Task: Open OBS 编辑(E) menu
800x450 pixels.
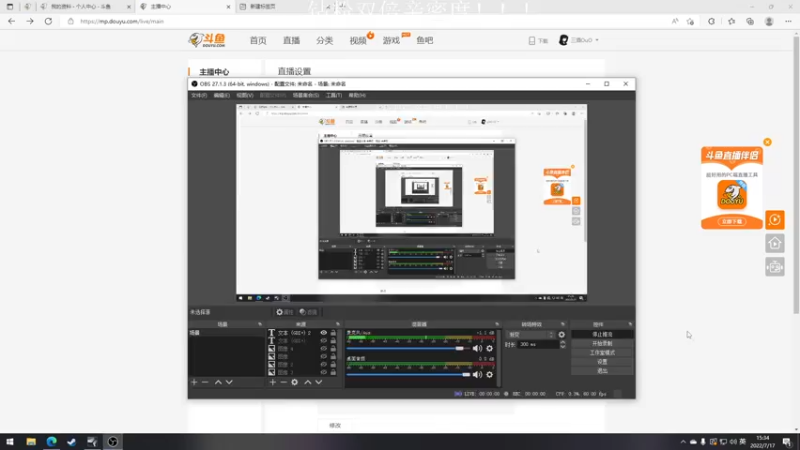Action: (221, 95)
